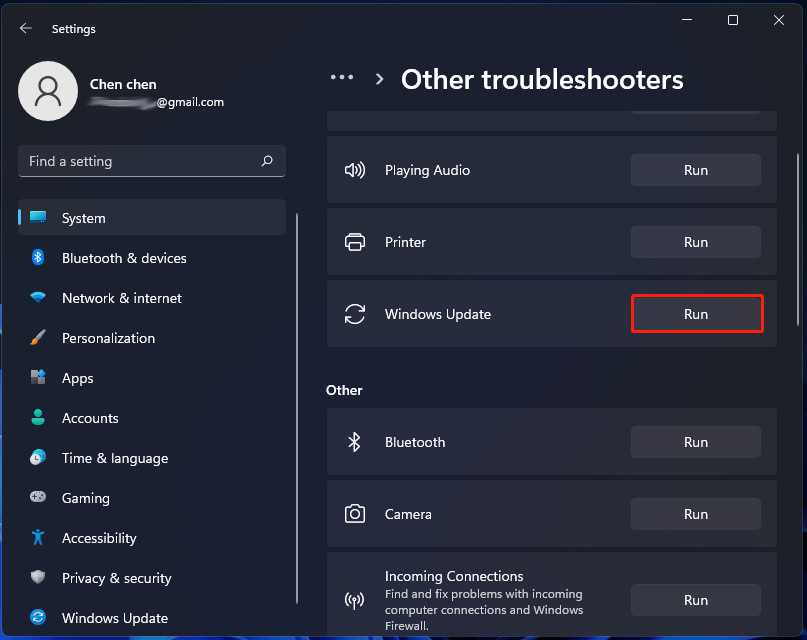Viewport: 807px width, 640px height.
Task: Click the gmail.com account email
Action: click(156, 102)
